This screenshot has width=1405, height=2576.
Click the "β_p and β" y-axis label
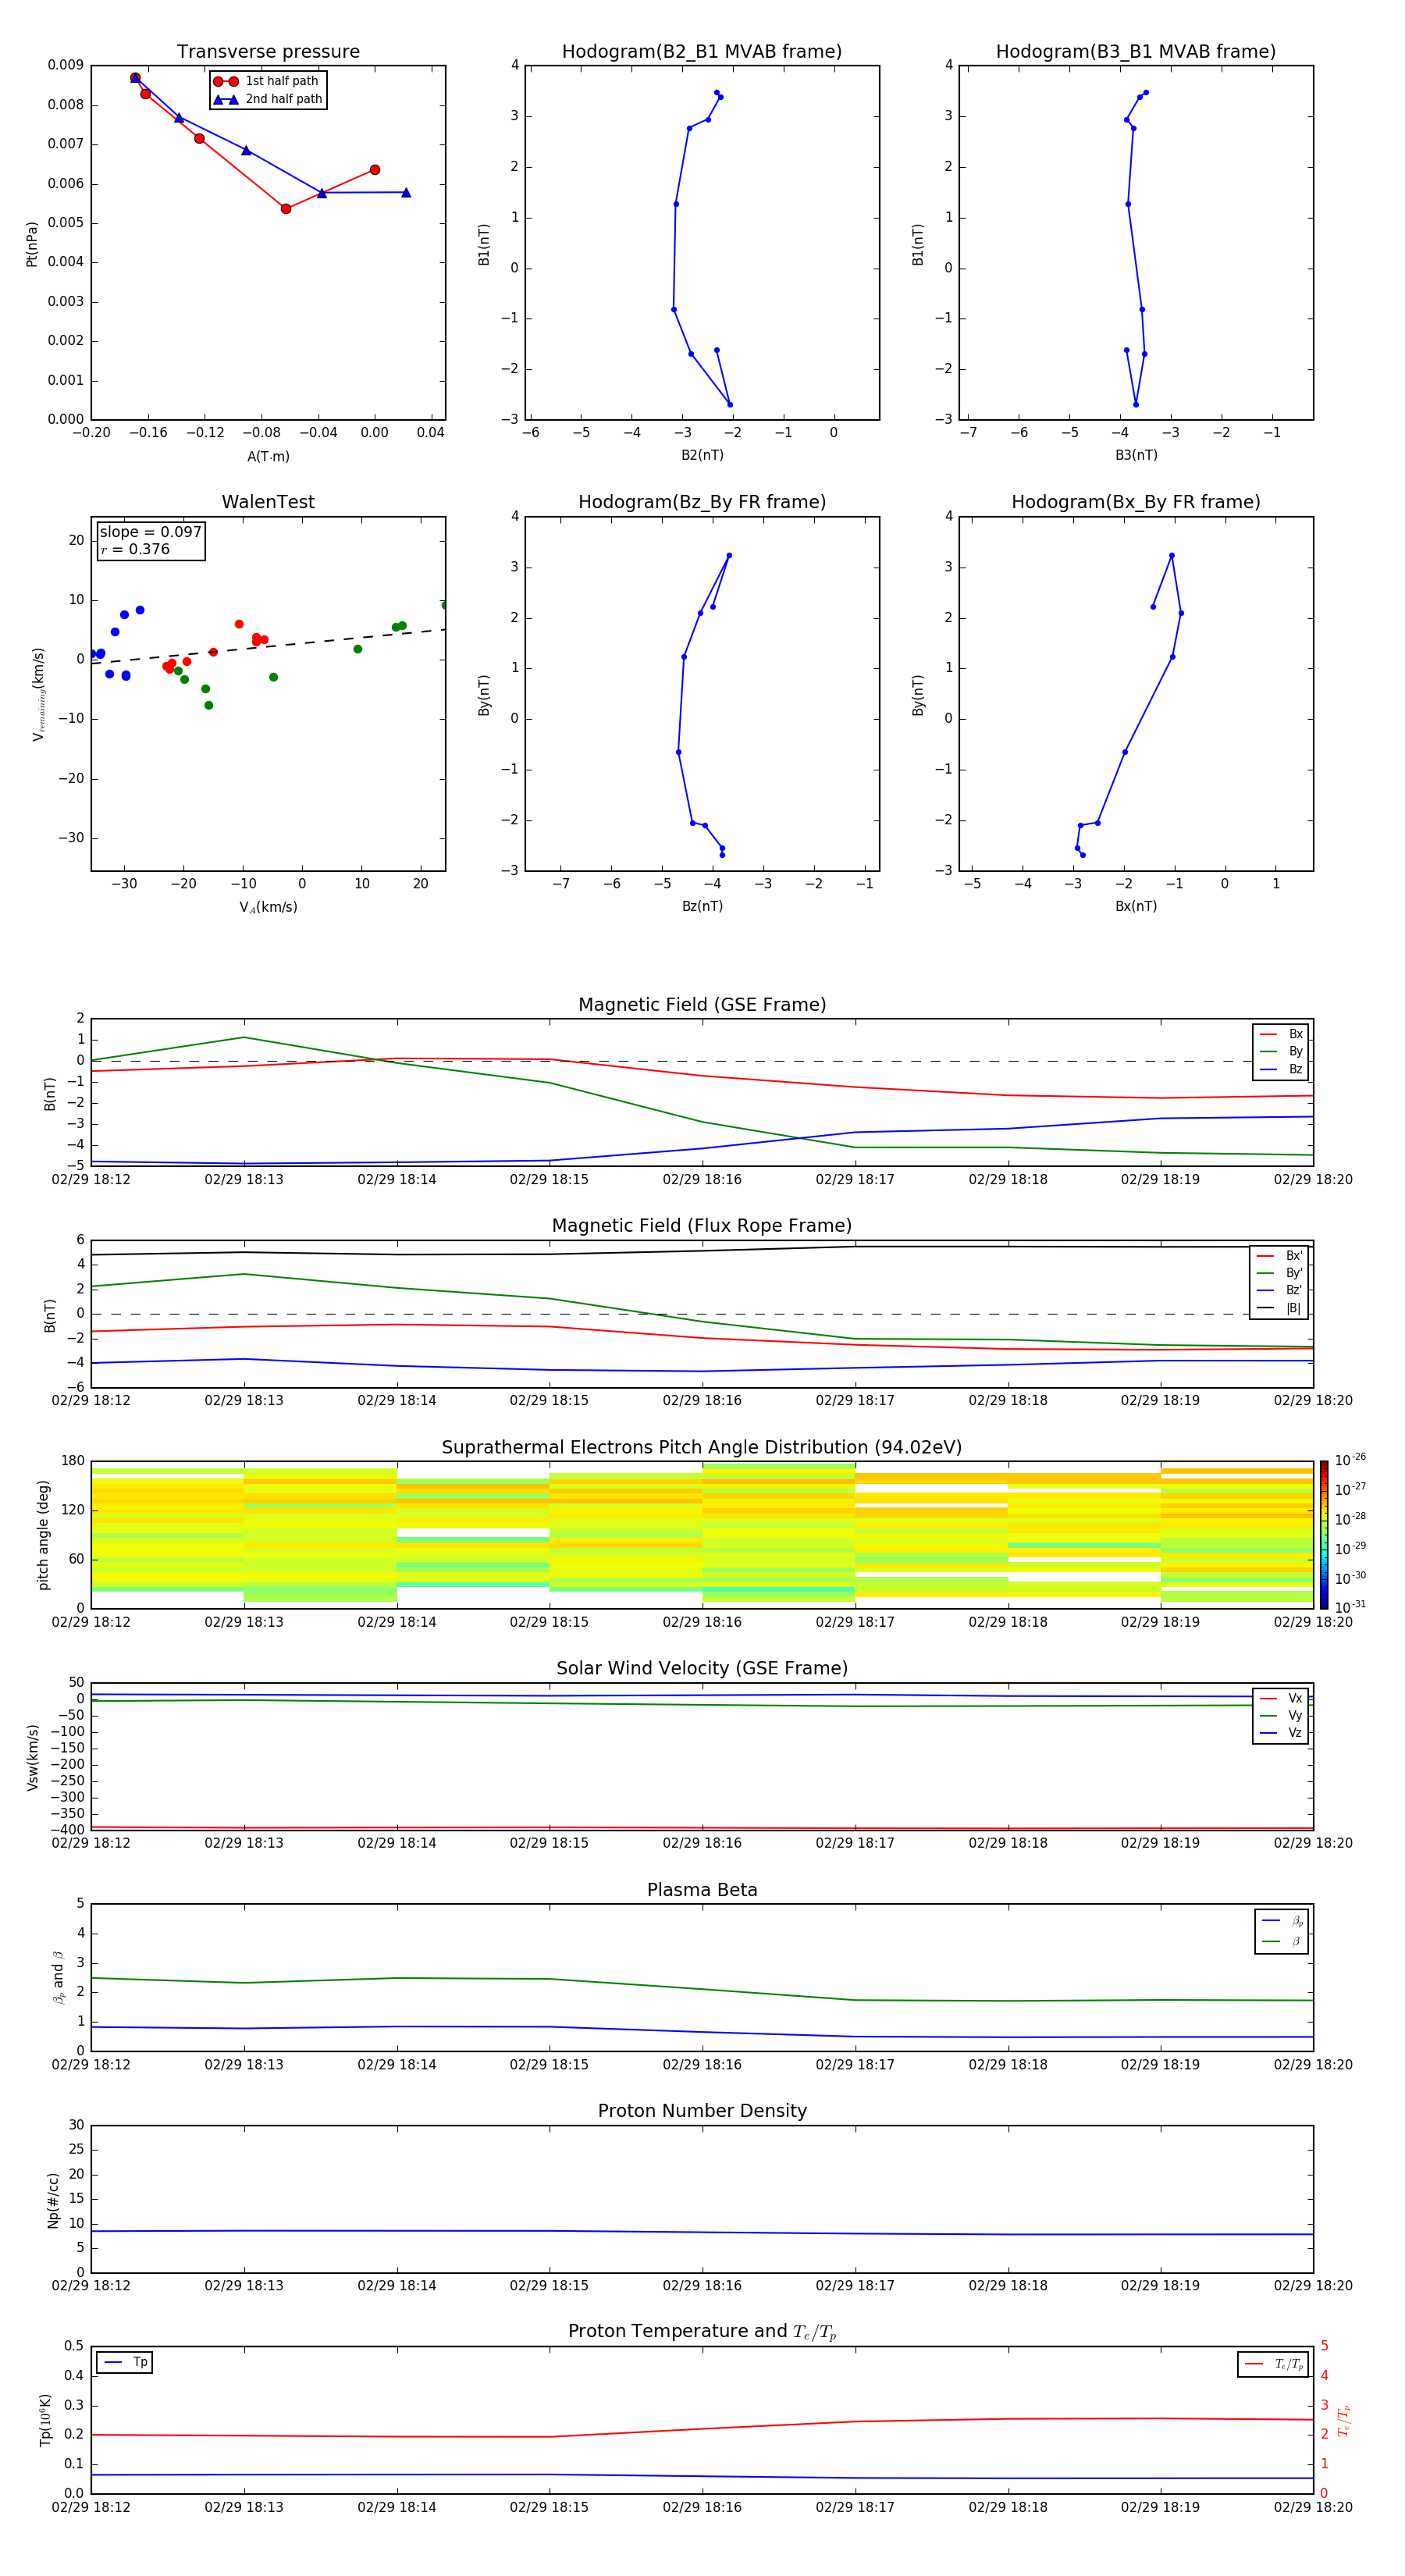pyautogui.click(x=59, y=1977)
